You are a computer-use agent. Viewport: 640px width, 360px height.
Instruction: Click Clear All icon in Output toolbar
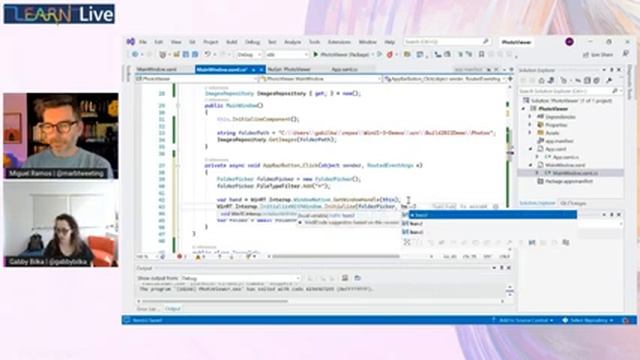point(345,278)
